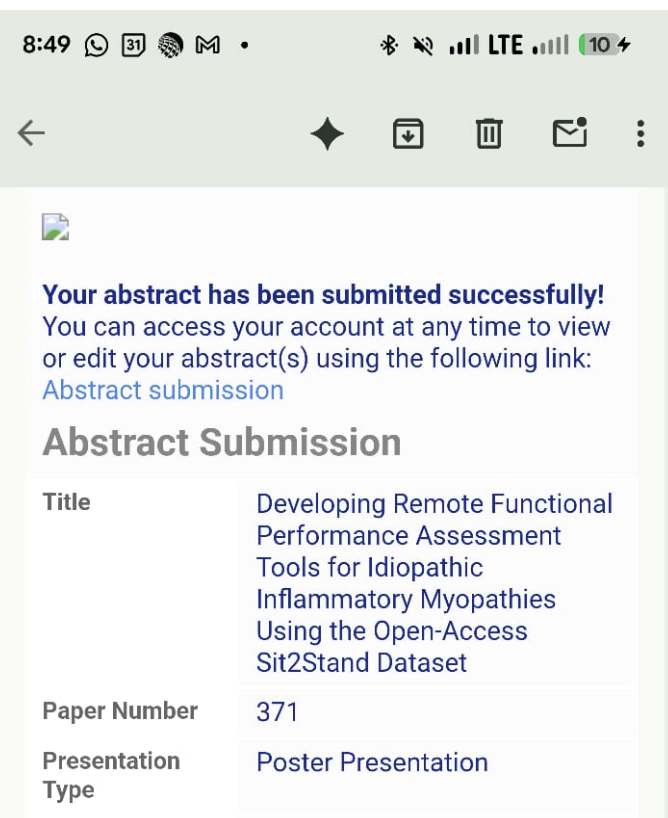Tap the "Poster Presentation" value
668x818 pixels.
coord(372,762)
